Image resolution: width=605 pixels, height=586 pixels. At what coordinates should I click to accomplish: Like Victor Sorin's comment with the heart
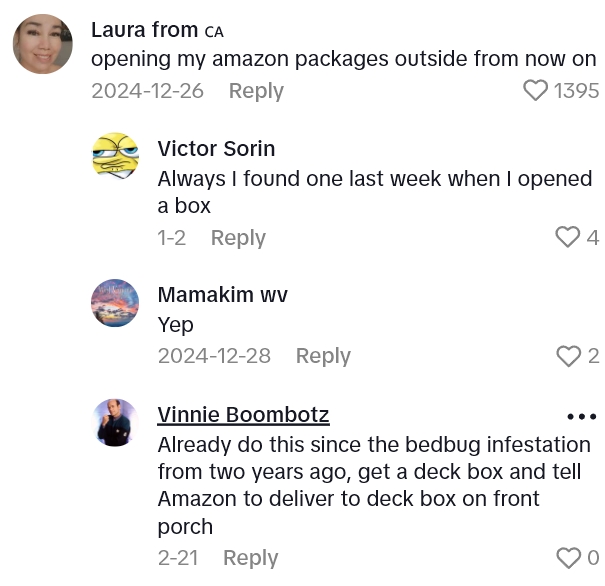[x=567, y=238]
